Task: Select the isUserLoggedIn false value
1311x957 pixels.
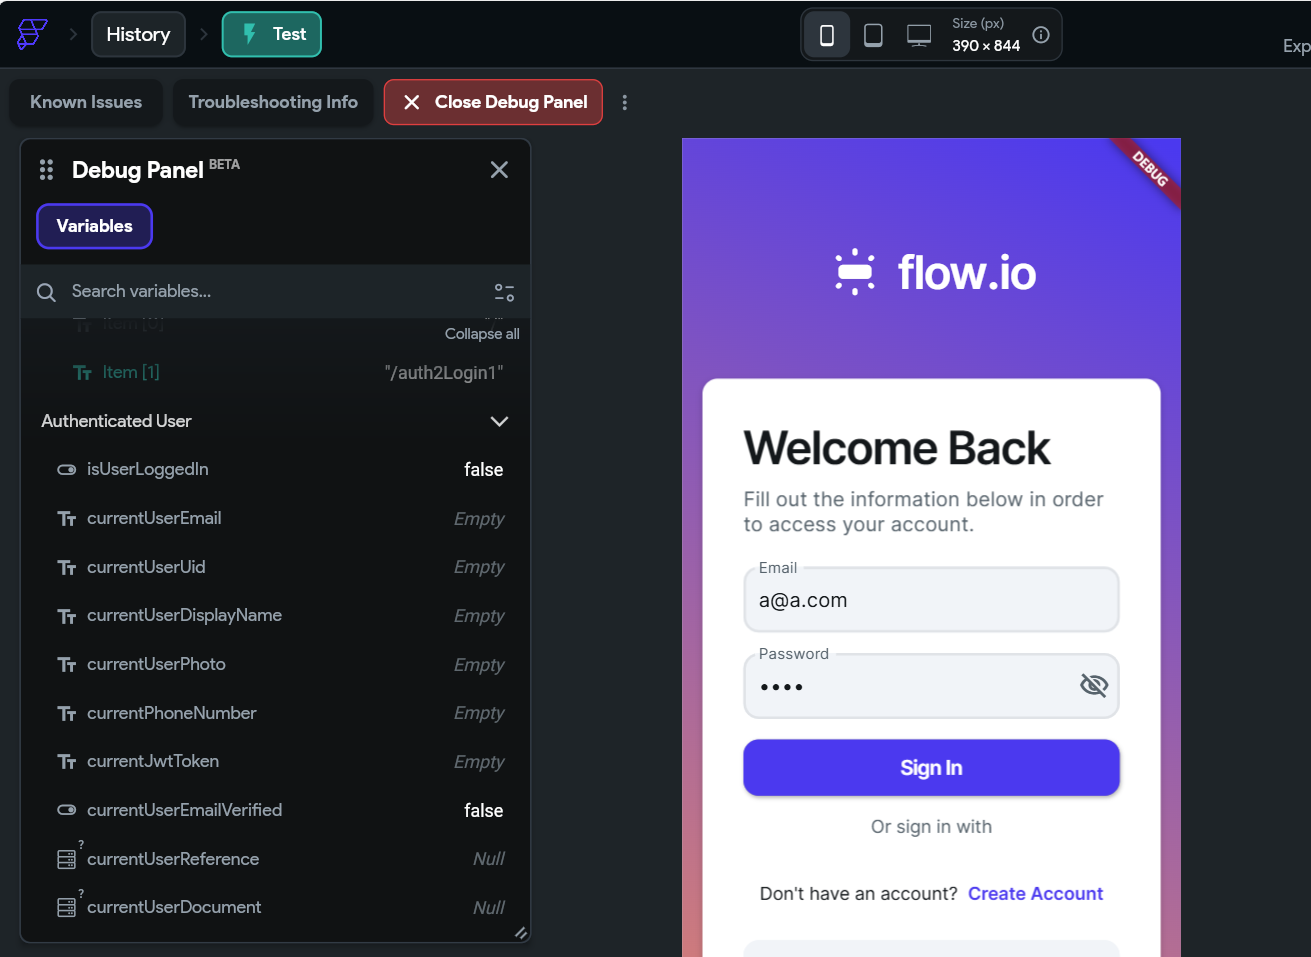Action: tap(484, 470)
